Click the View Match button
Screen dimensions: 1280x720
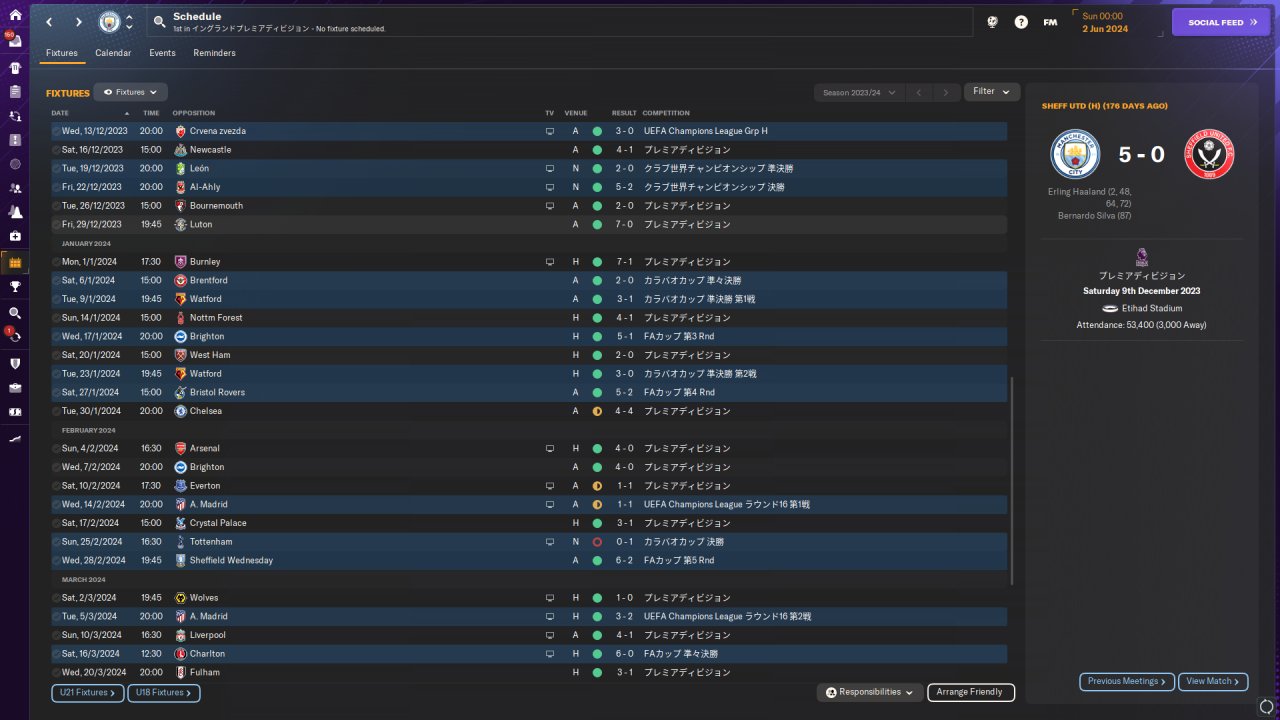tap(1213, 681)
